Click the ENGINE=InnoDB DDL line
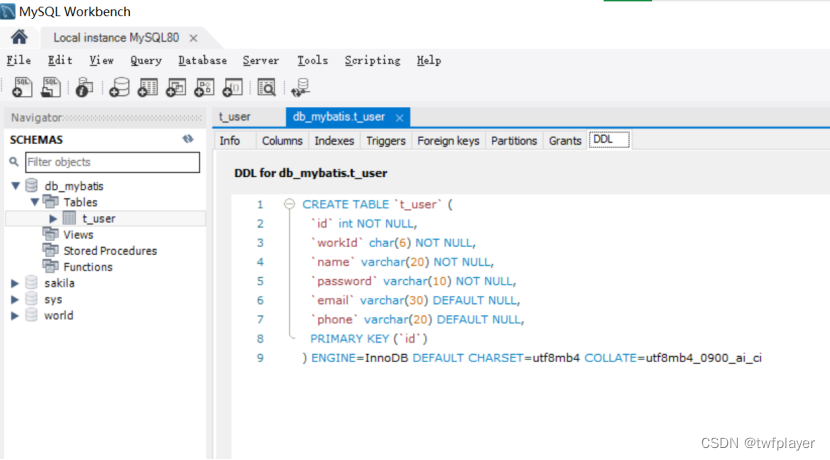The width and height of the screenshot is (830, 460). coord(532,358)
